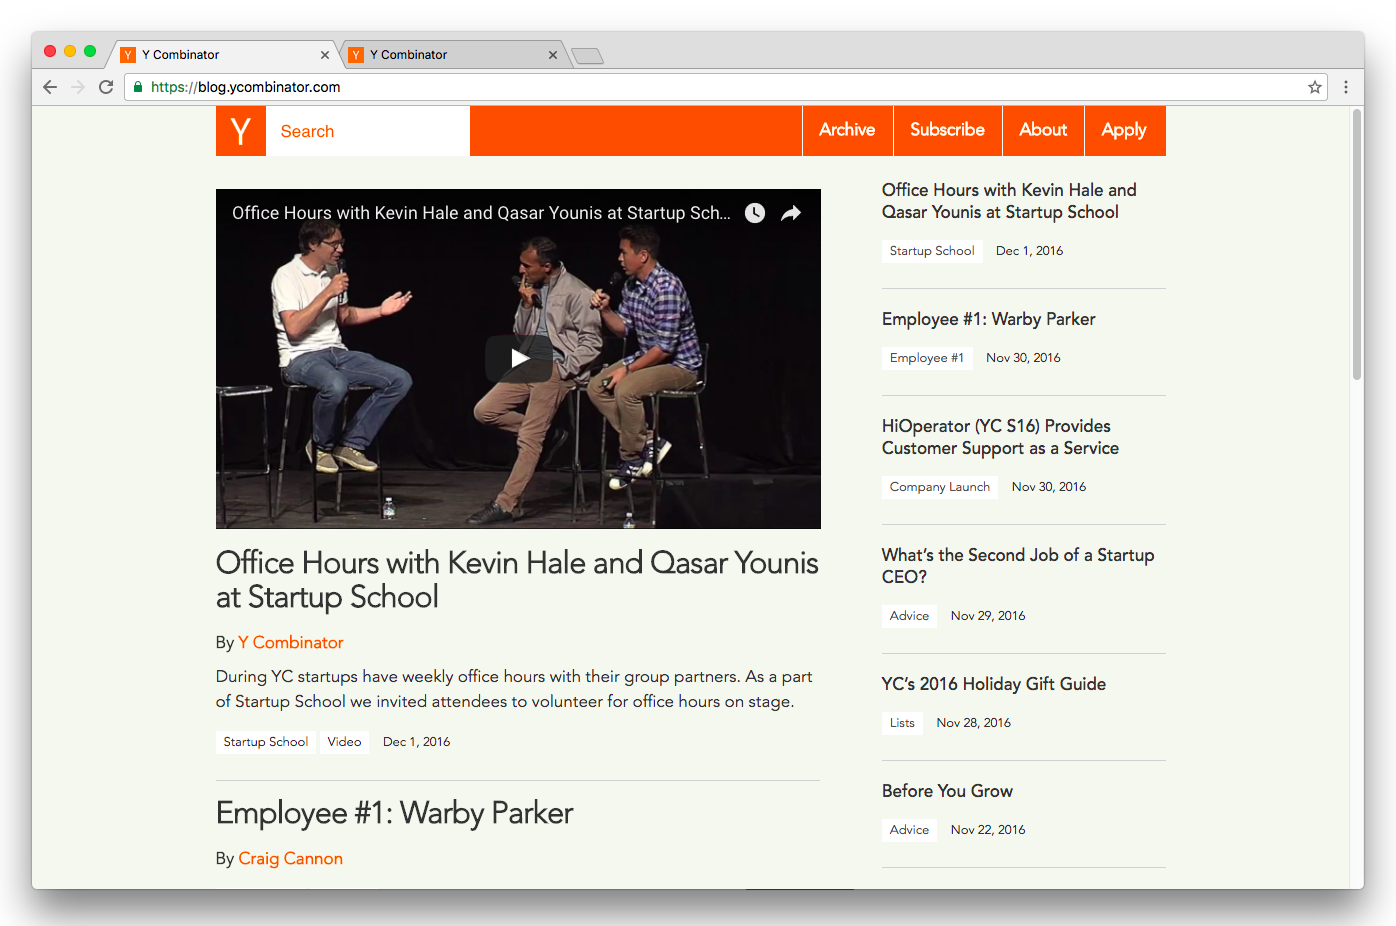This screenshot has height=926, width=1396.
Task: Click the browser forward arrow
Action: (78, 87)
